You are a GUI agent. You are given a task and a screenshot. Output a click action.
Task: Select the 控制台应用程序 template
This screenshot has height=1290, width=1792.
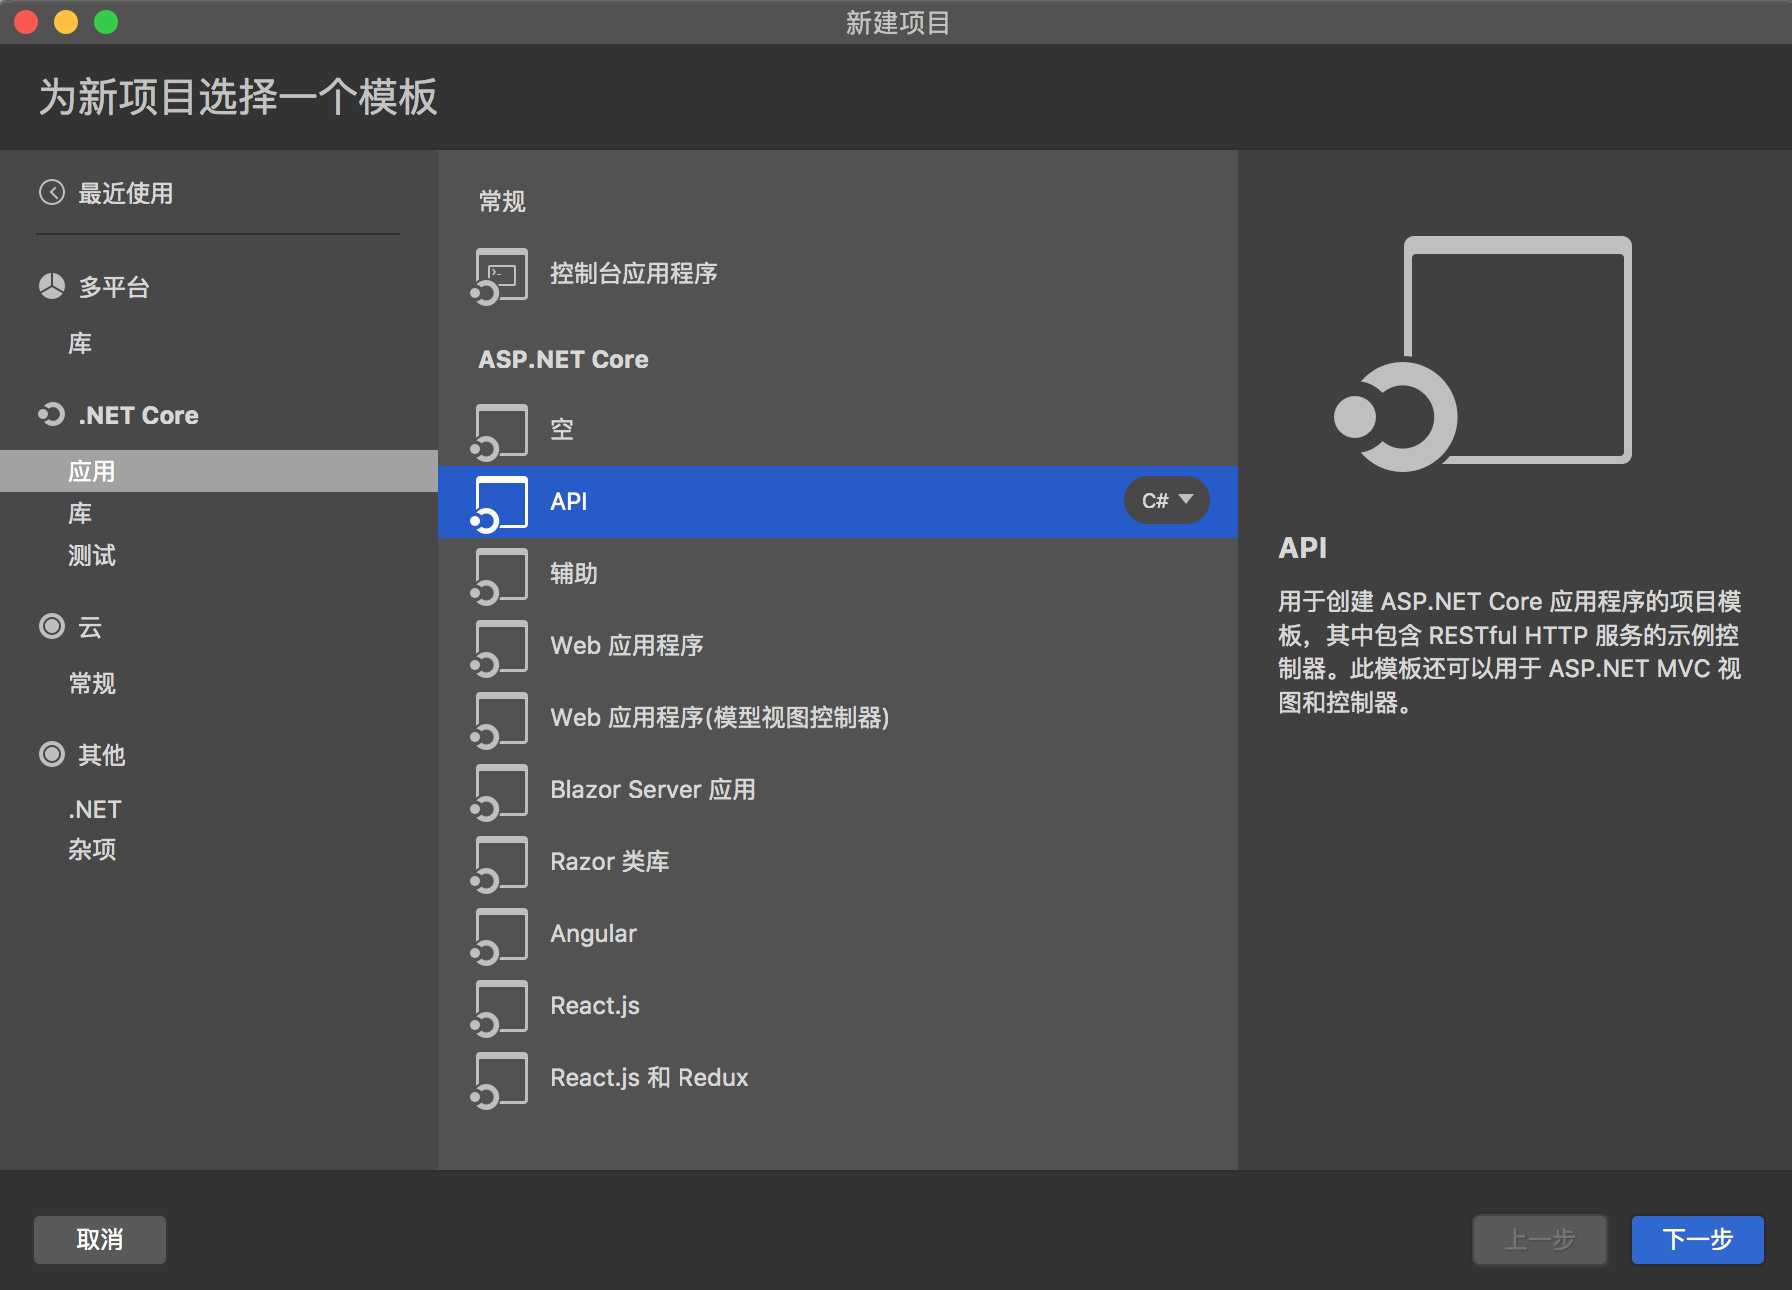click(634, 274)
